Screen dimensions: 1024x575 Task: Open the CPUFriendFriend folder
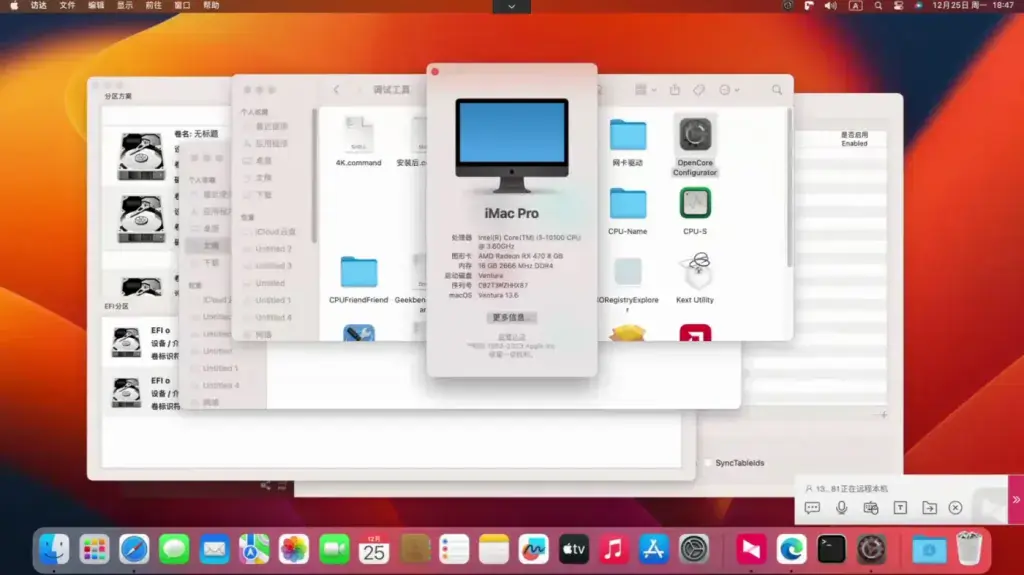tap(359, 272)
